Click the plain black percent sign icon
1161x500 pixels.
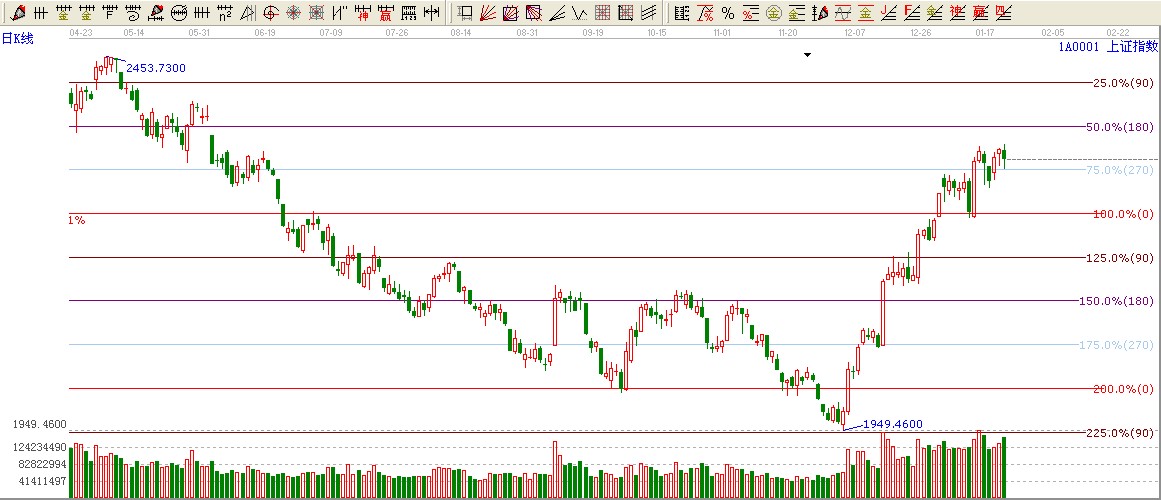tap(727, 13)
